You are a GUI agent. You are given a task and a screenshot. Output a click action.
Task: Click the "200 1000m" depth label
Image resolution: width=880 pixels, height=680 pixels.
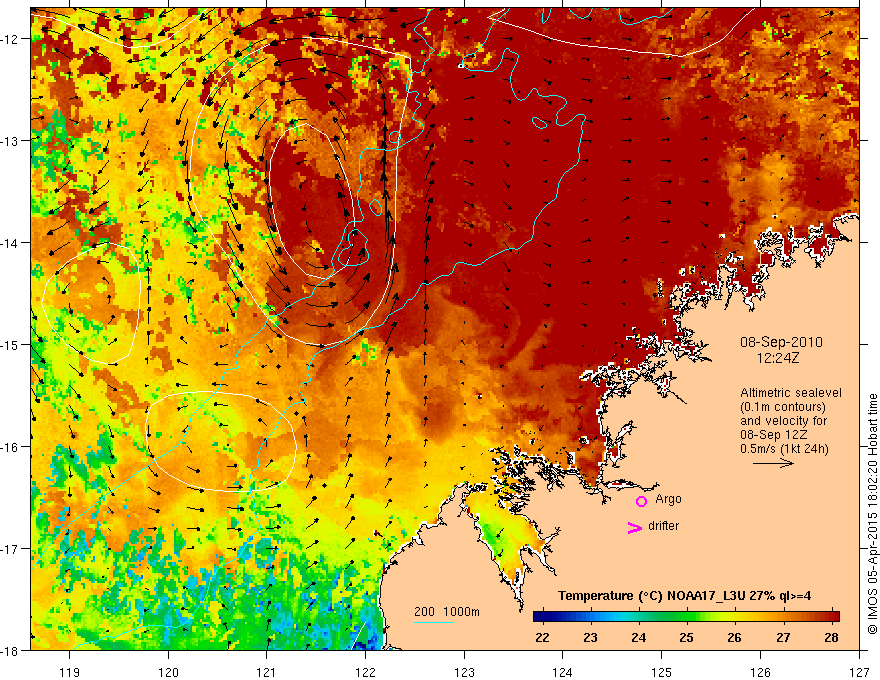[447, 612]
